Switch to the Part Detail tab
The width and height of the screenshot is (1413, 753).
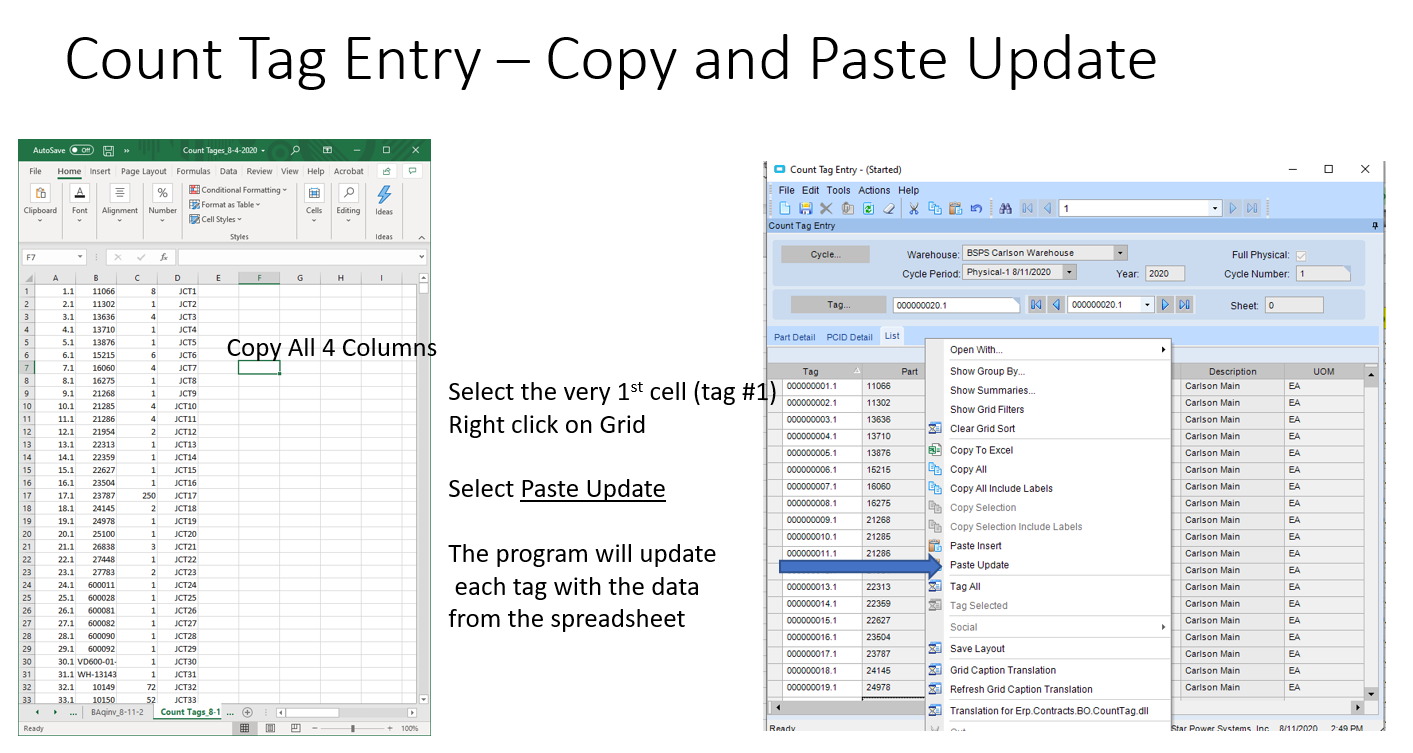[795, 337]
